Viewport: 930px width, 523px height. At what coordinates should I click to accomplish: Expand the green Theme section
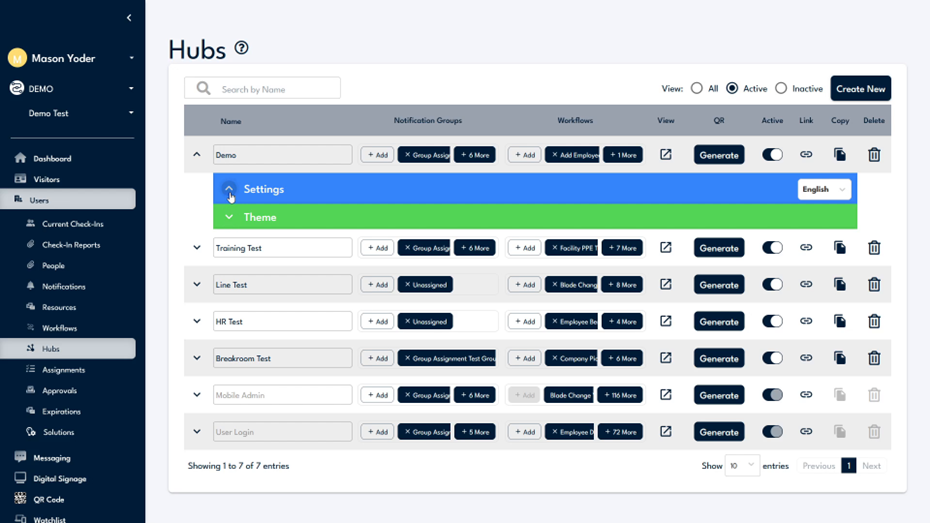229,217
